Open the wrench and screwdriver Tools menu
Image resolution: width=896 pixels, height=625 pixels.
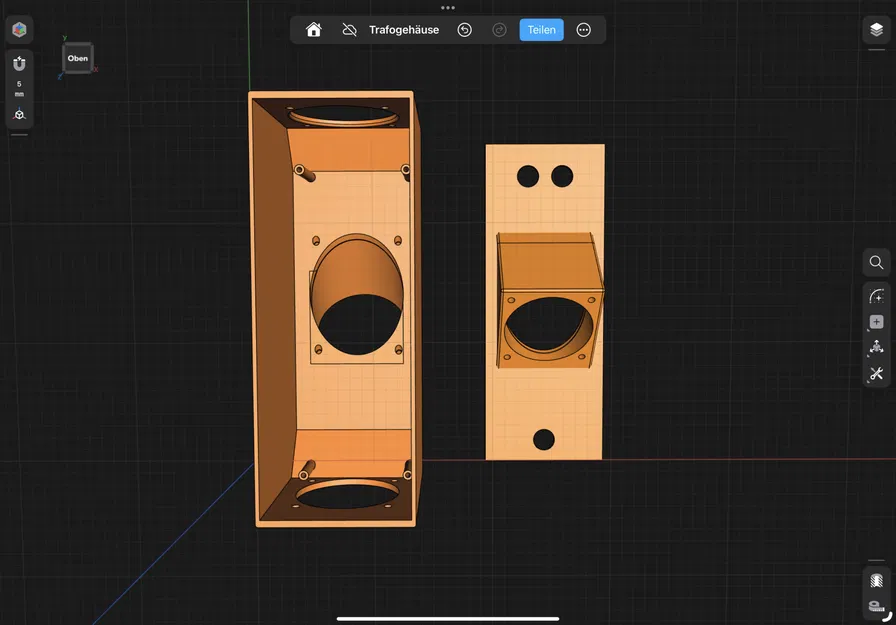click(876, 374)
